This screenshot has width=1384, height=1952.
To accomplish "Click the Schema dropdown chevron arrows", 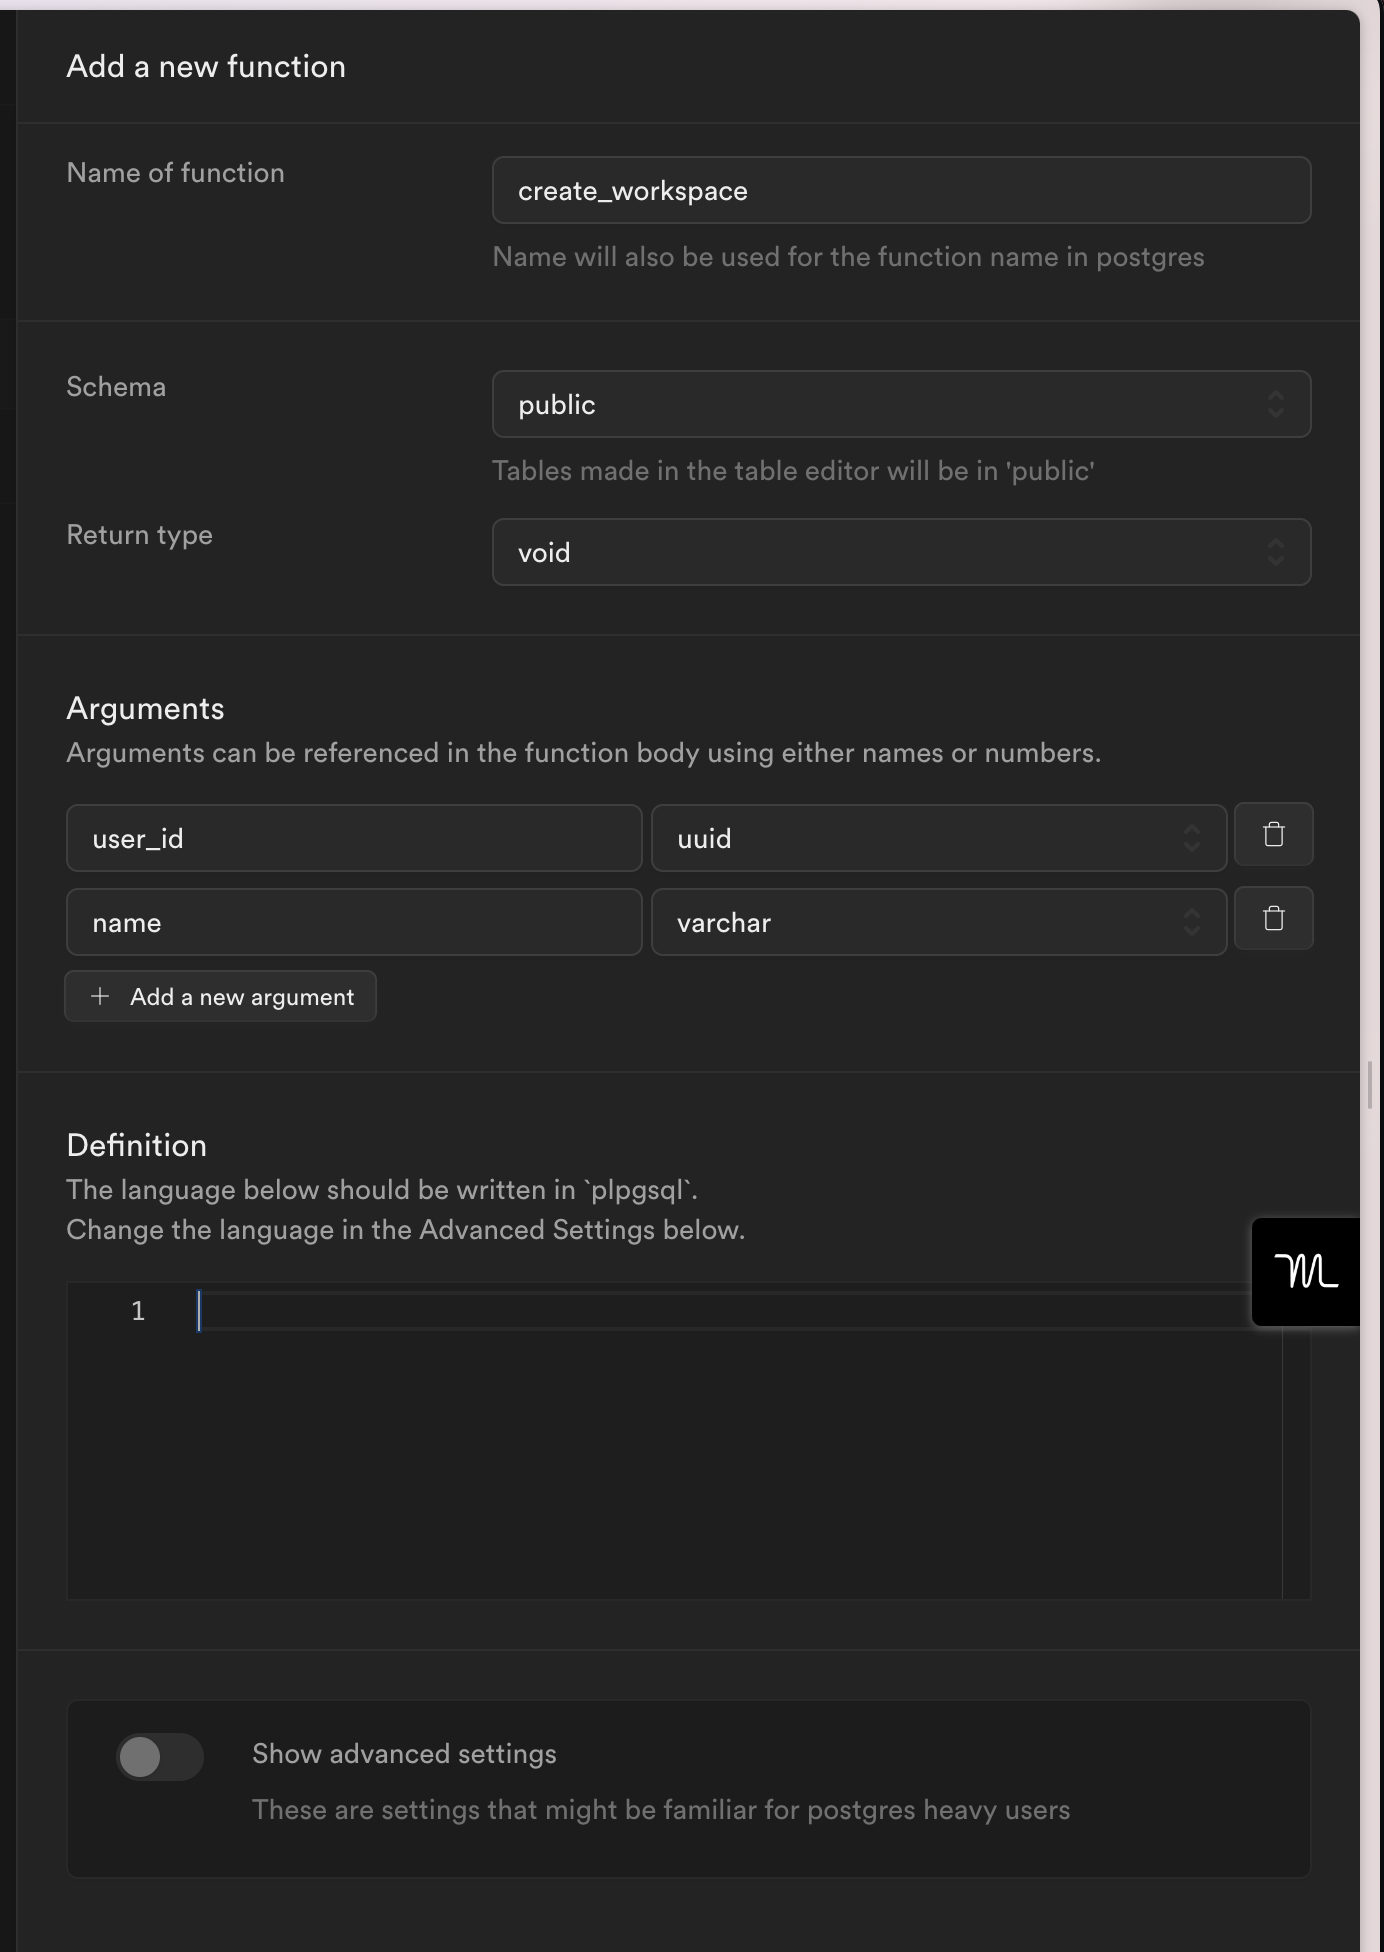I will pyautogui.click(x=1276, y=404).
